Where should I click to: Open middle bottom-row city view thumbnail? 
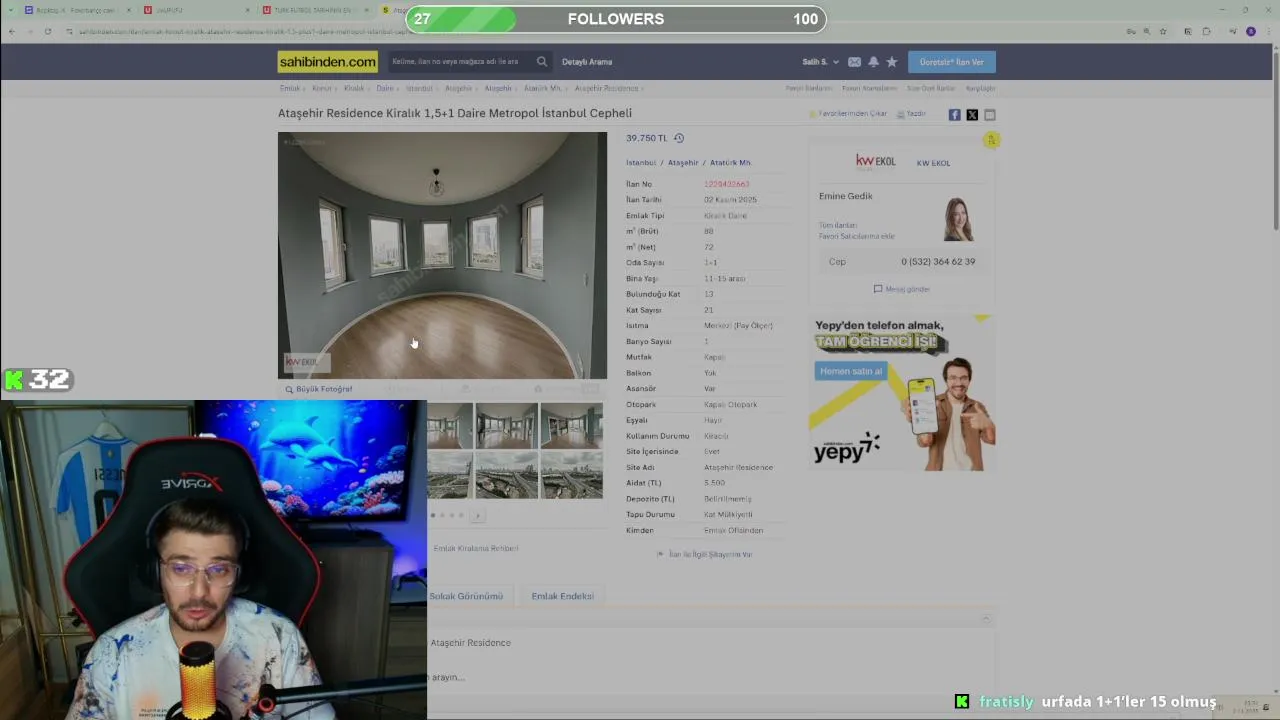click(507, 474)
